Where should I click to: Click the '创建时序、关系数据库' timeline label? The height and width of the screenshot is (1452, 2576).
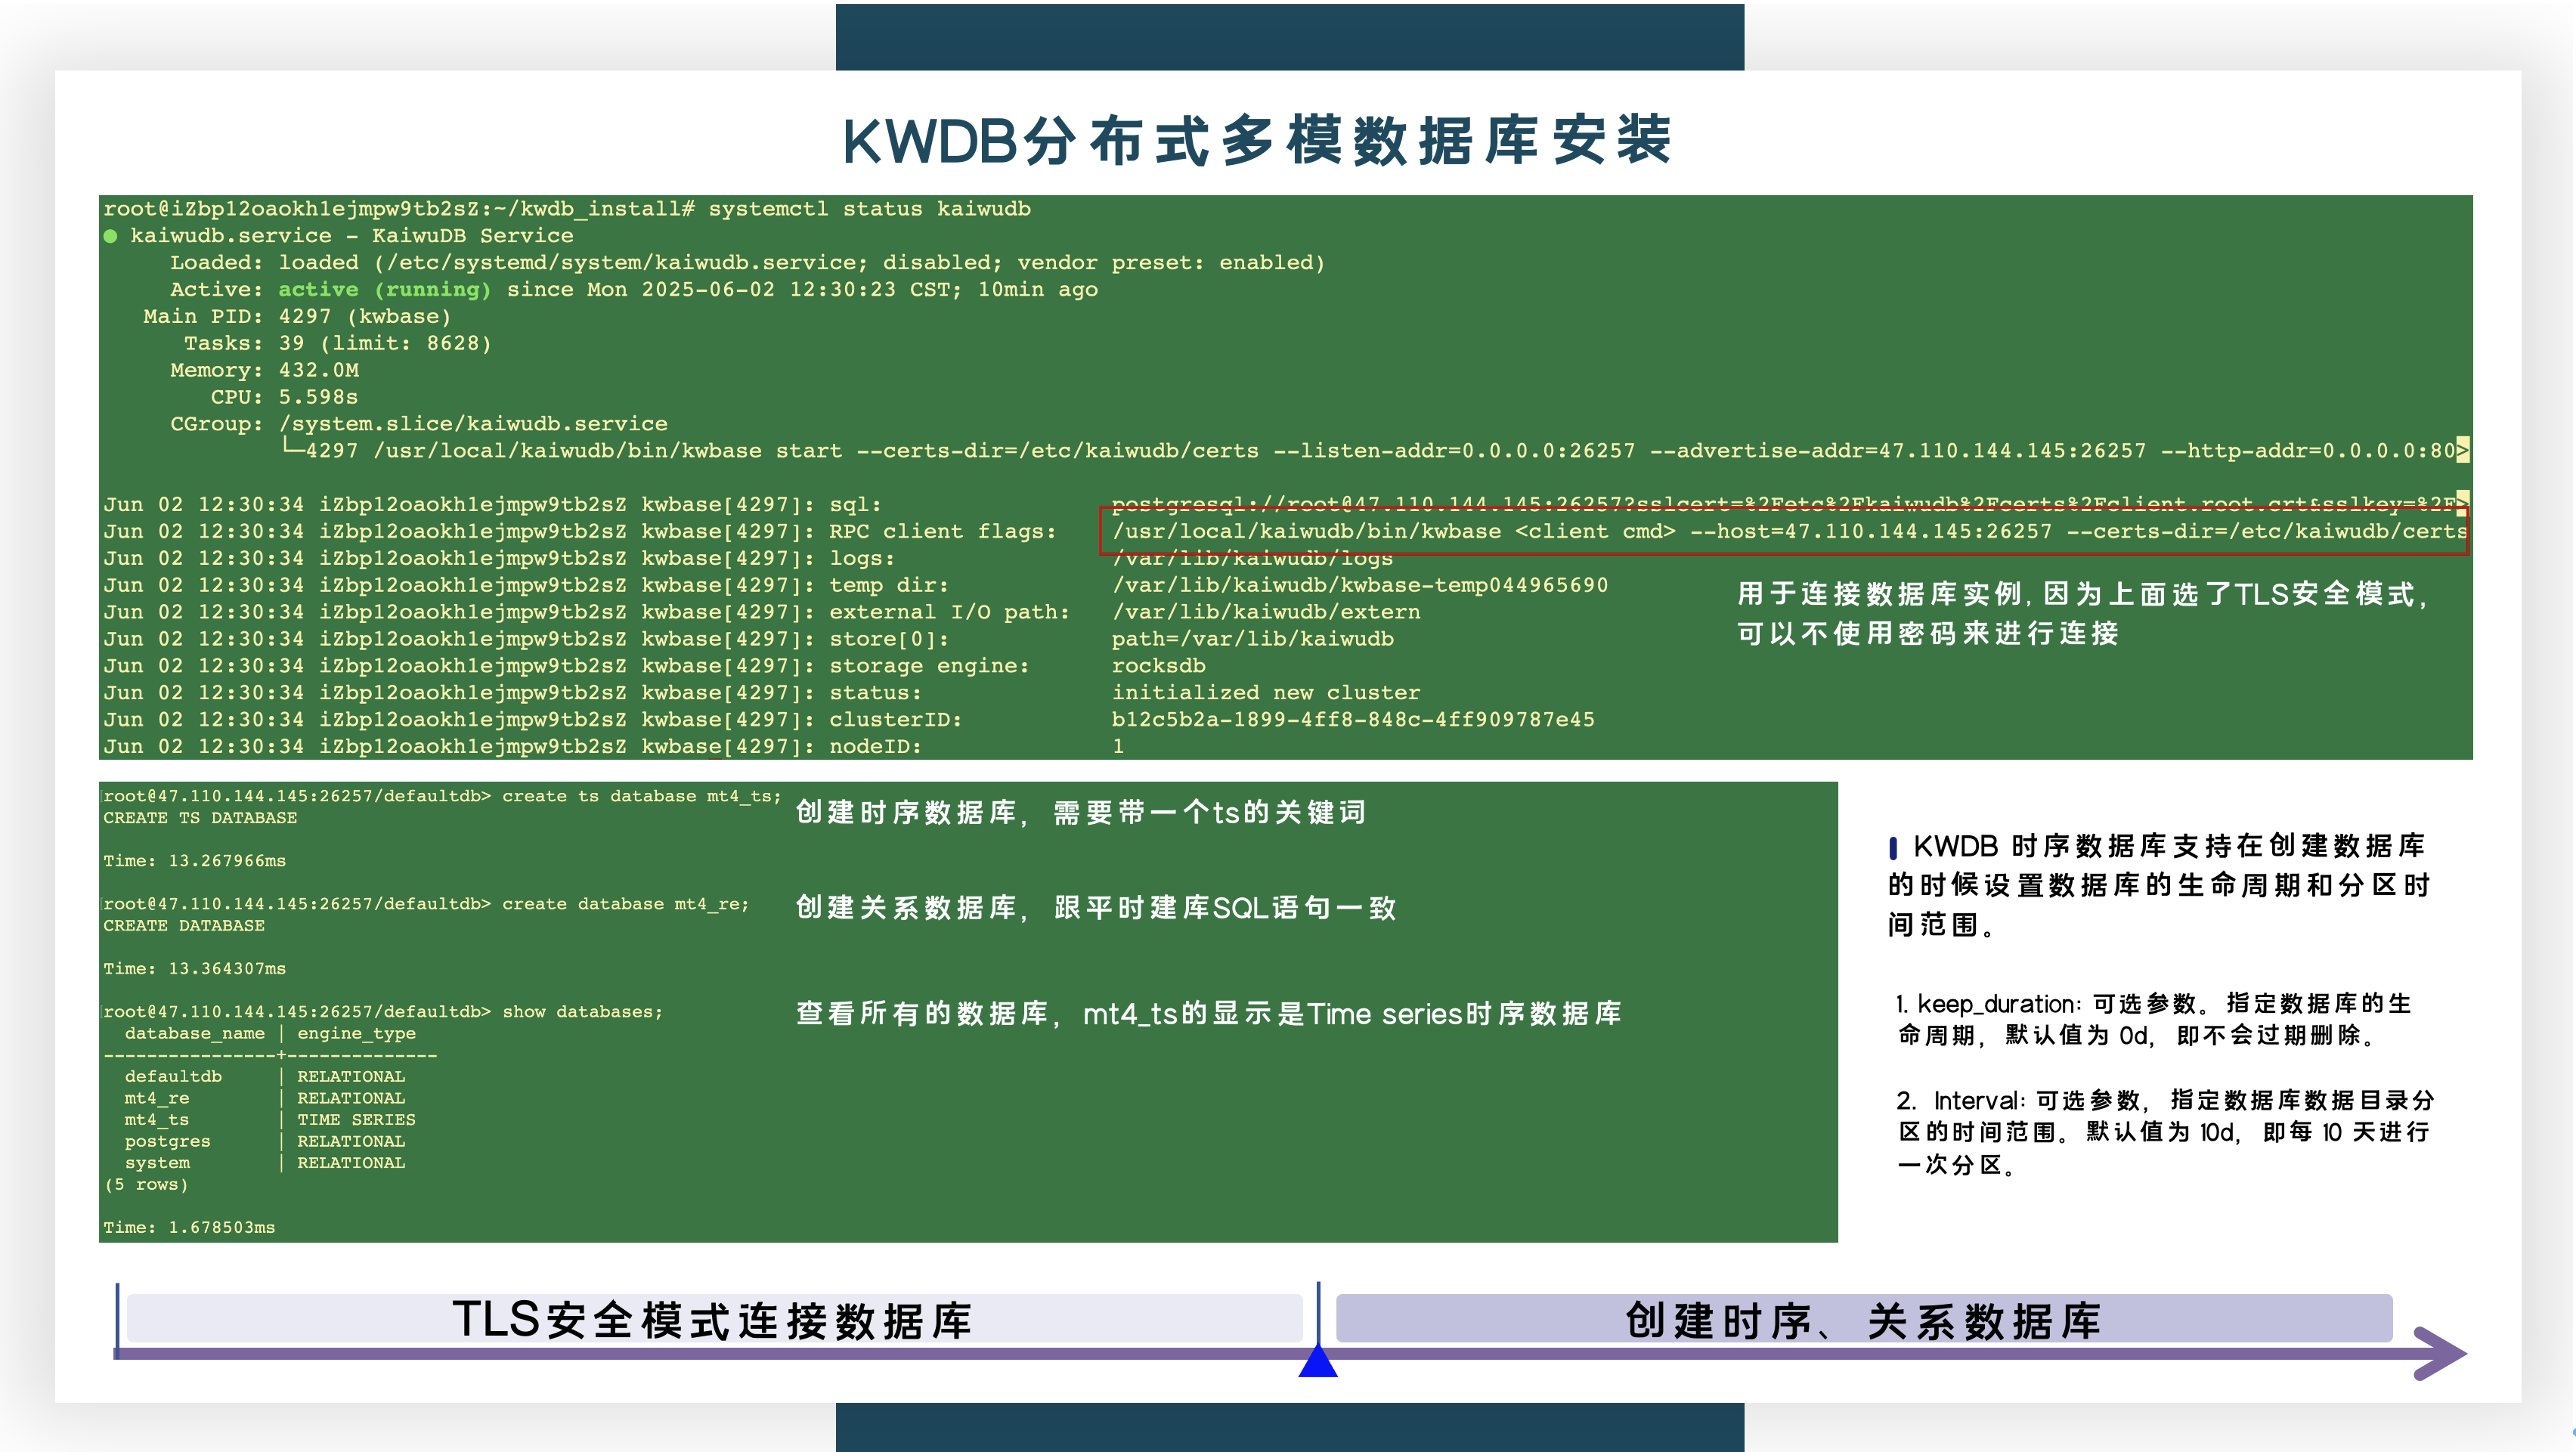point(1863,1320)
